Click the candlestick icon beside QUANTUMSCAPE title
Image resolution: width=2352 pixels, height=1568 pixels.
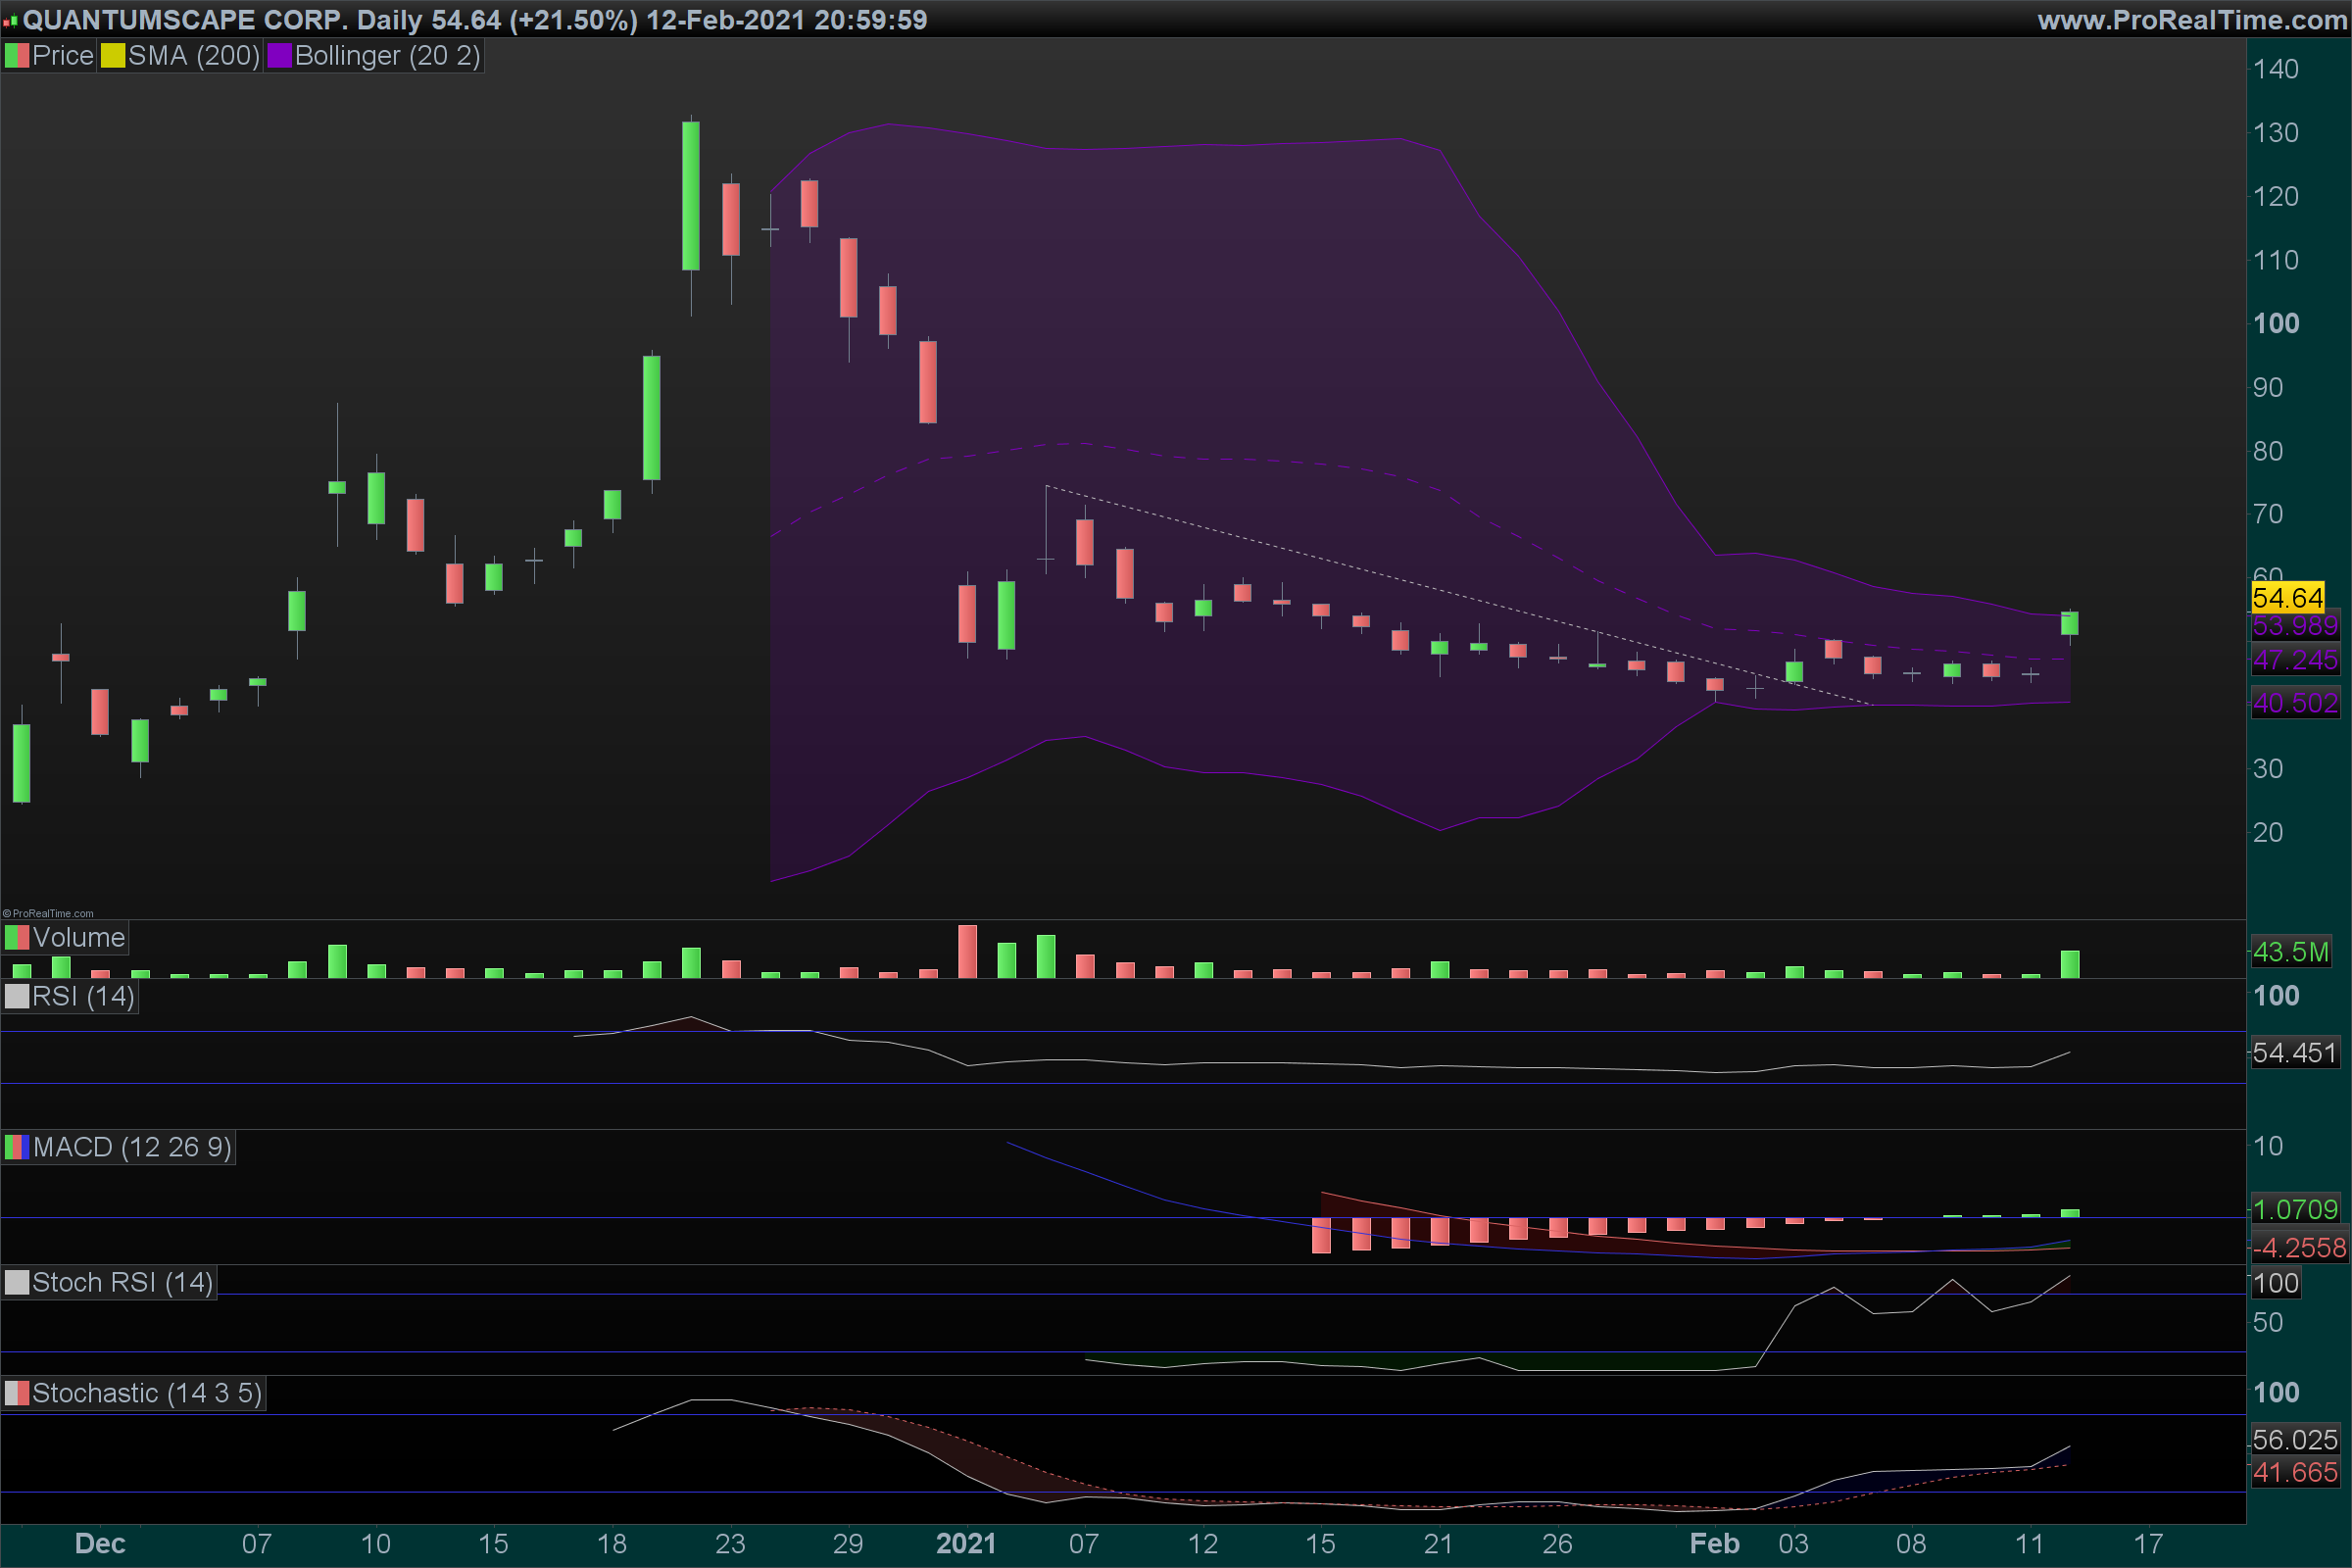(x=11, y=20)
